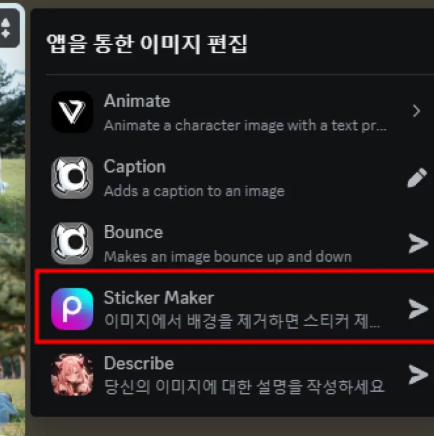The height and width of the screenshot is (436, 434).
Task: Click the park photo behind the menu
Action: [x=12, y=233]
